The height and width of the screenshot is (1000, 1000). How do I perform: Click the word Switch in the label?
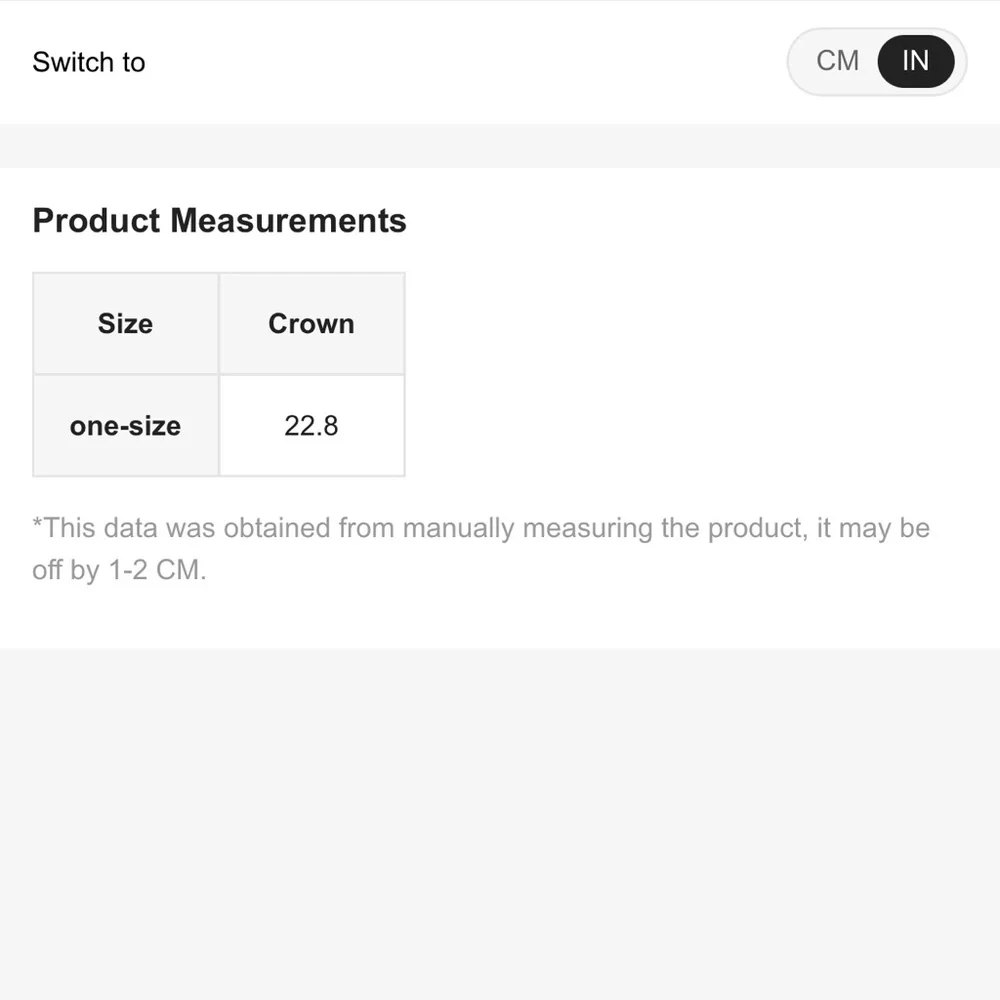(x=73, y=62)
